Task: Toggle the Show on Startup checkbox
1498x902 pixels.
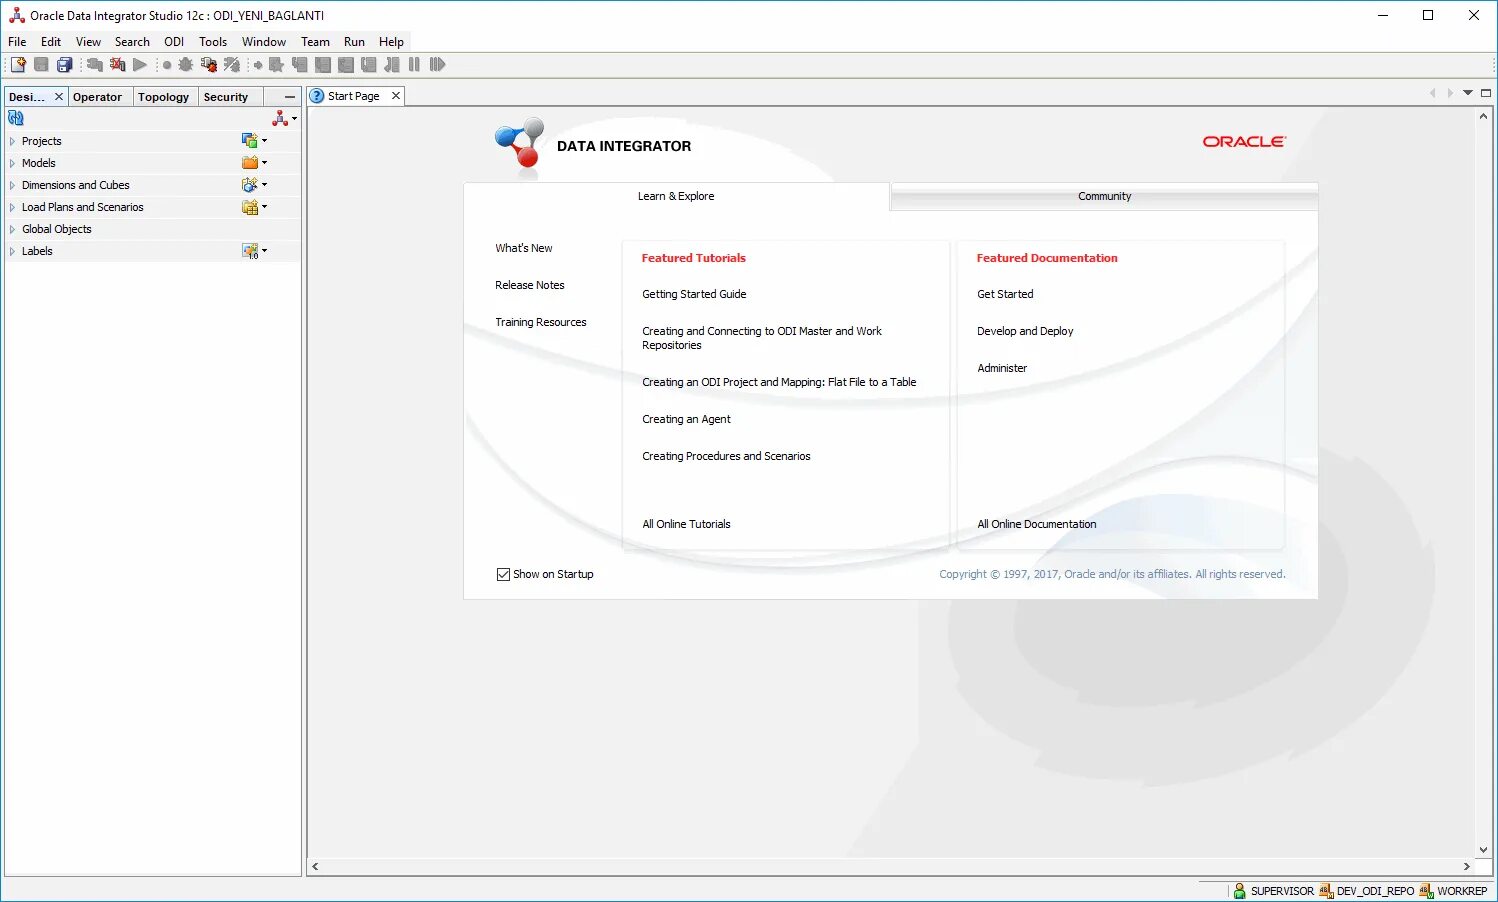Action: (503, 574)
